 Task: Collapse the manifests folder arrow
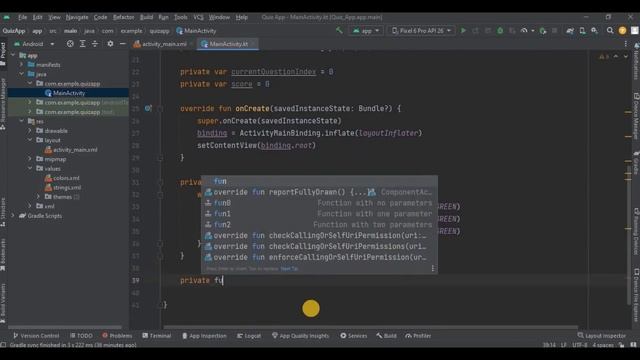[x=22, y=64]
